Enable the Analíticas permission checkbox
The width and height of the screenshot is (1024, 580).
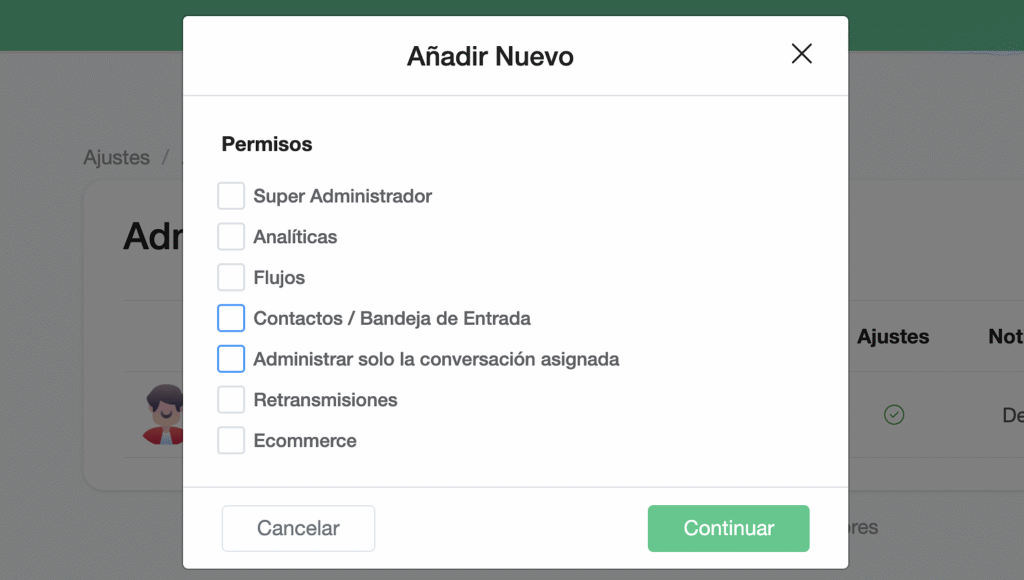point(231,237)
